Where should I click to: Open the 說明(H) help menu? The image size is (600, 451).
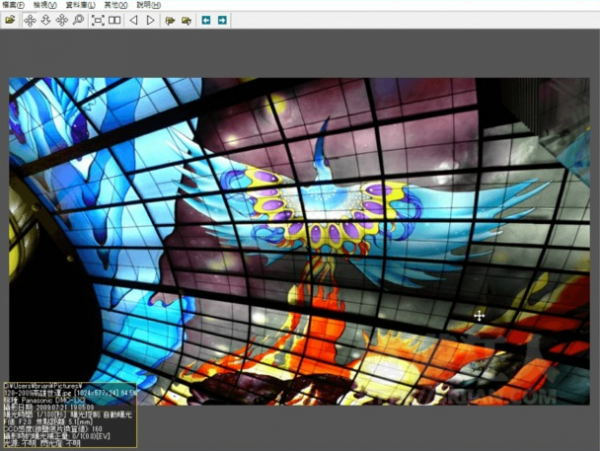click(150, 5)
